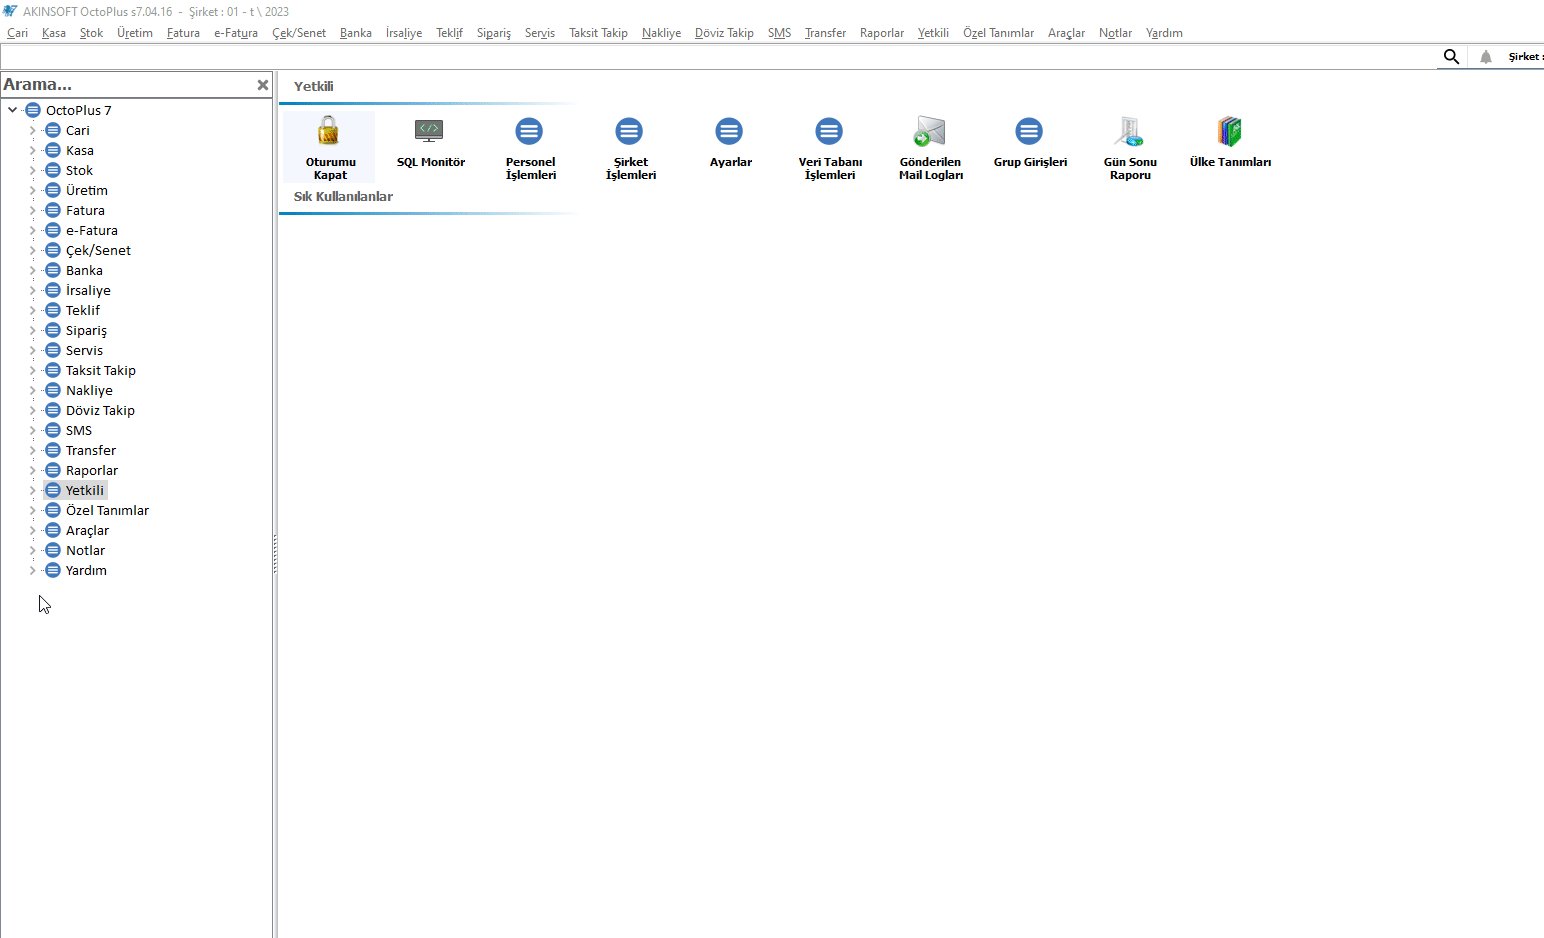Click in the Arama search field
The width and height of the screenshot is (1544, 938).
point(127,85)
